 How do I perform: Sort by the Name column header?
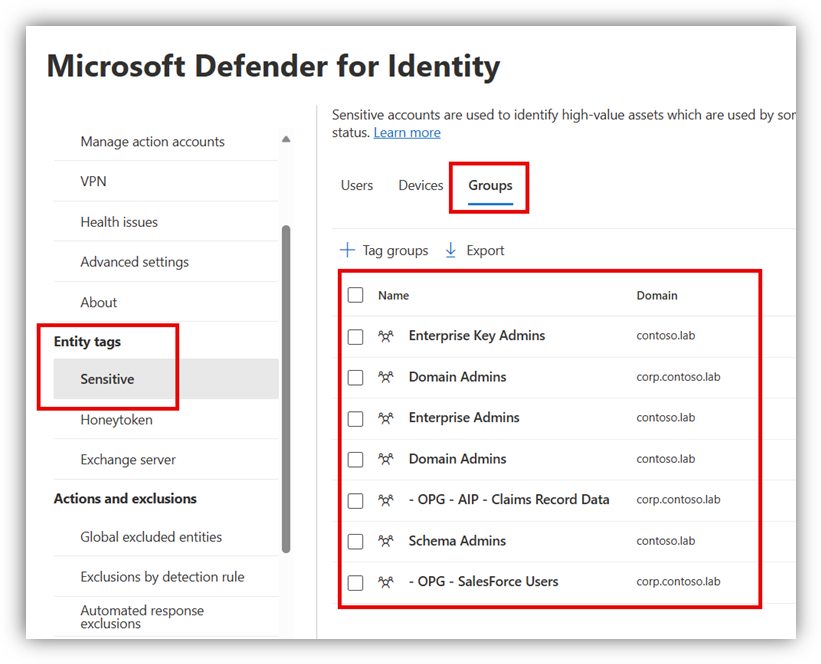pyautogui.click(x=393, y=295)
